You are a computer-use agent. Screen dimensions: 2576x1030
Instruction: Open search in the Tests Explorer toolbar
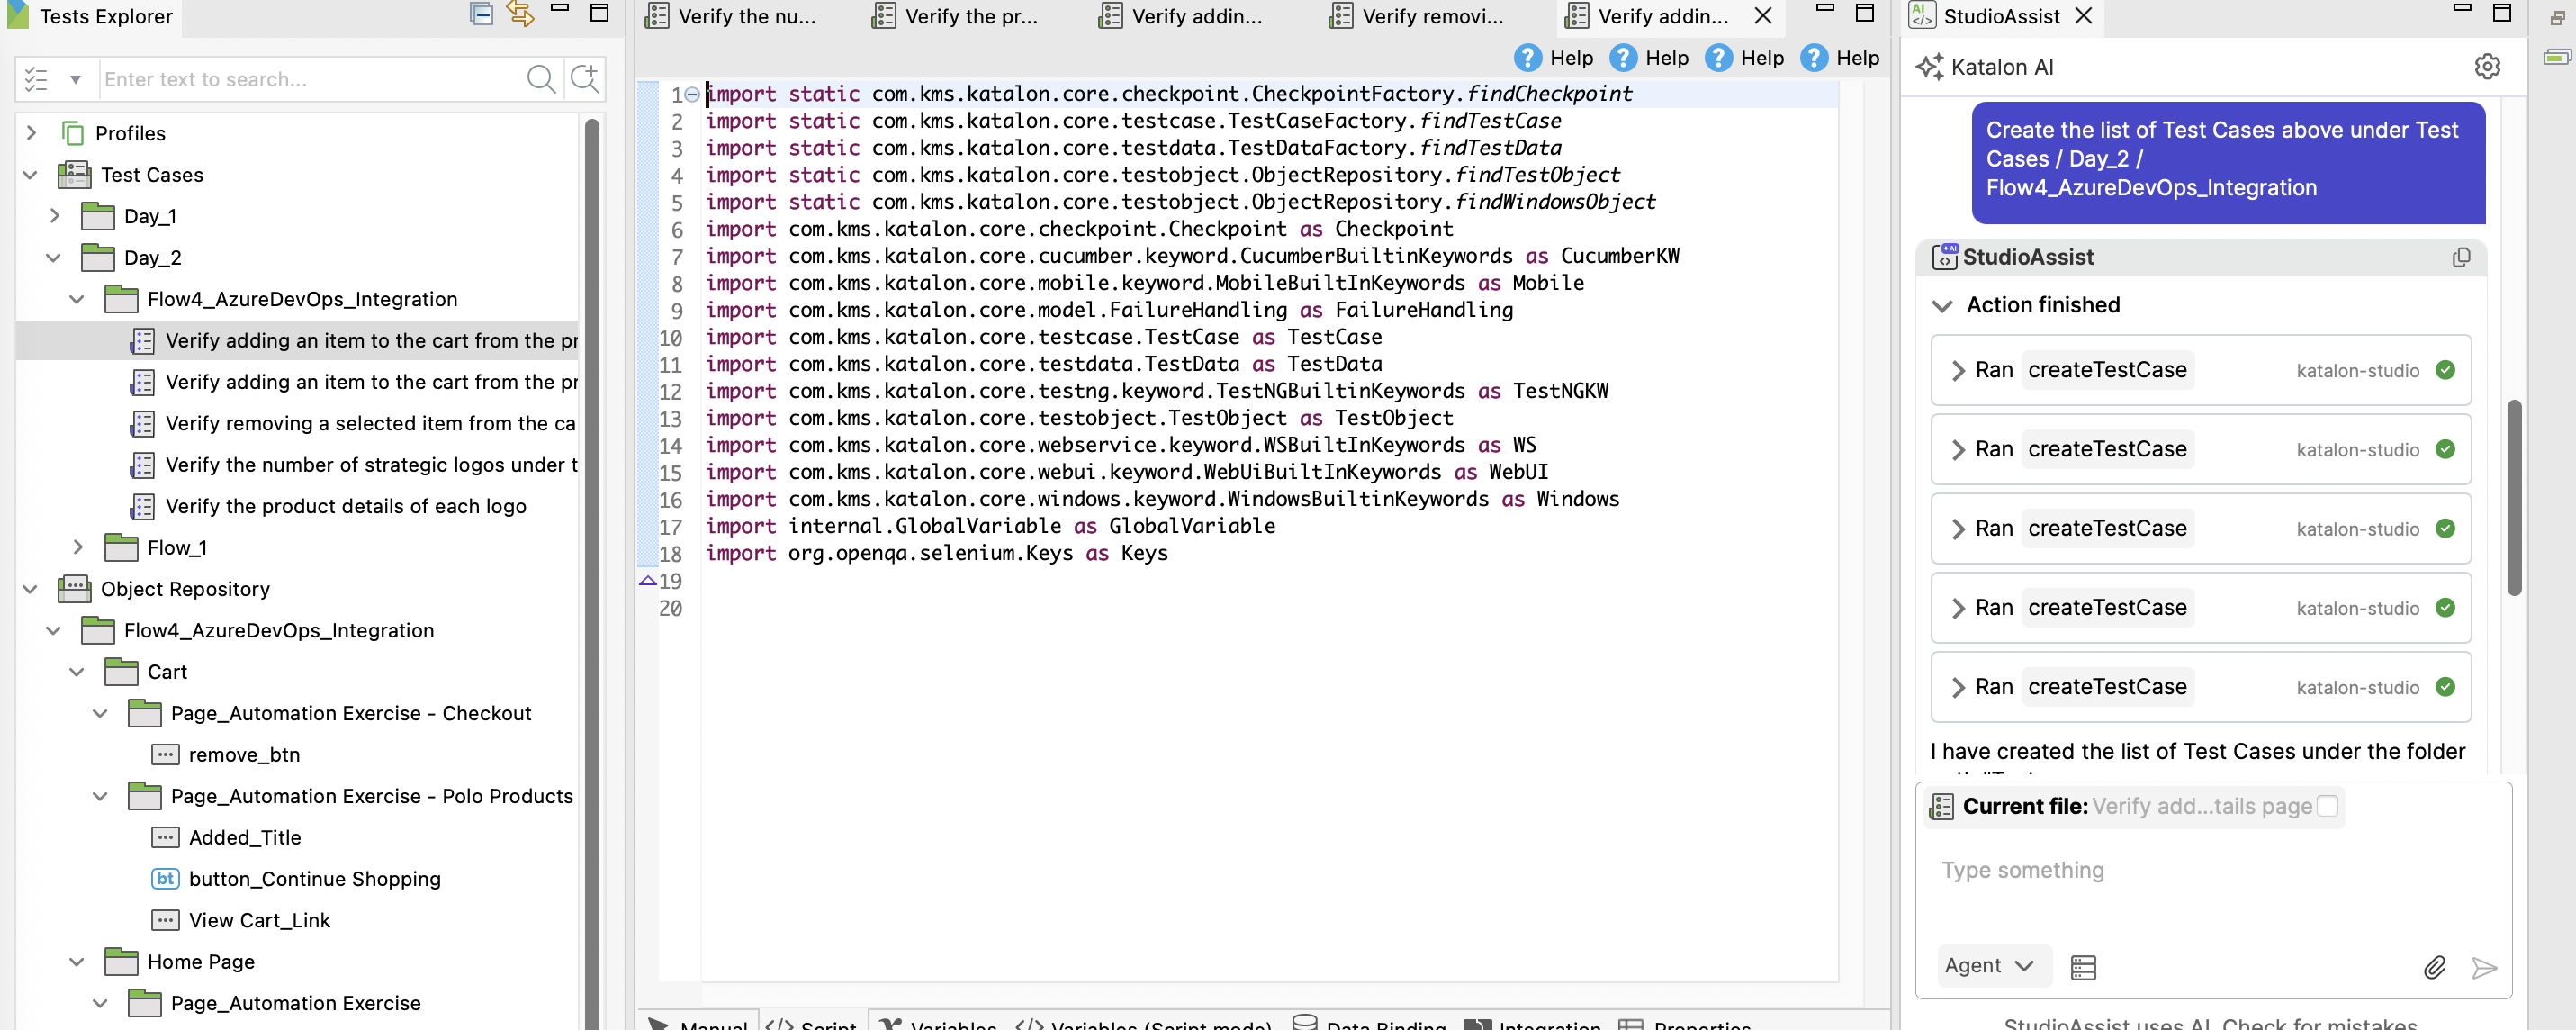click(541, 79)
